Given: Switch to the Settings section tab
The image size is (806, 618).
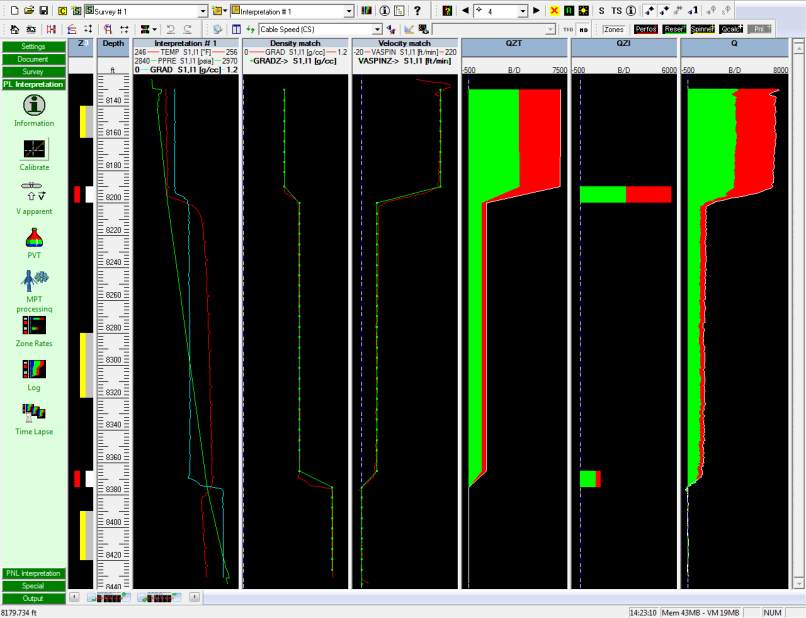Looking at the screenshot, I should [x=33, y=47].
